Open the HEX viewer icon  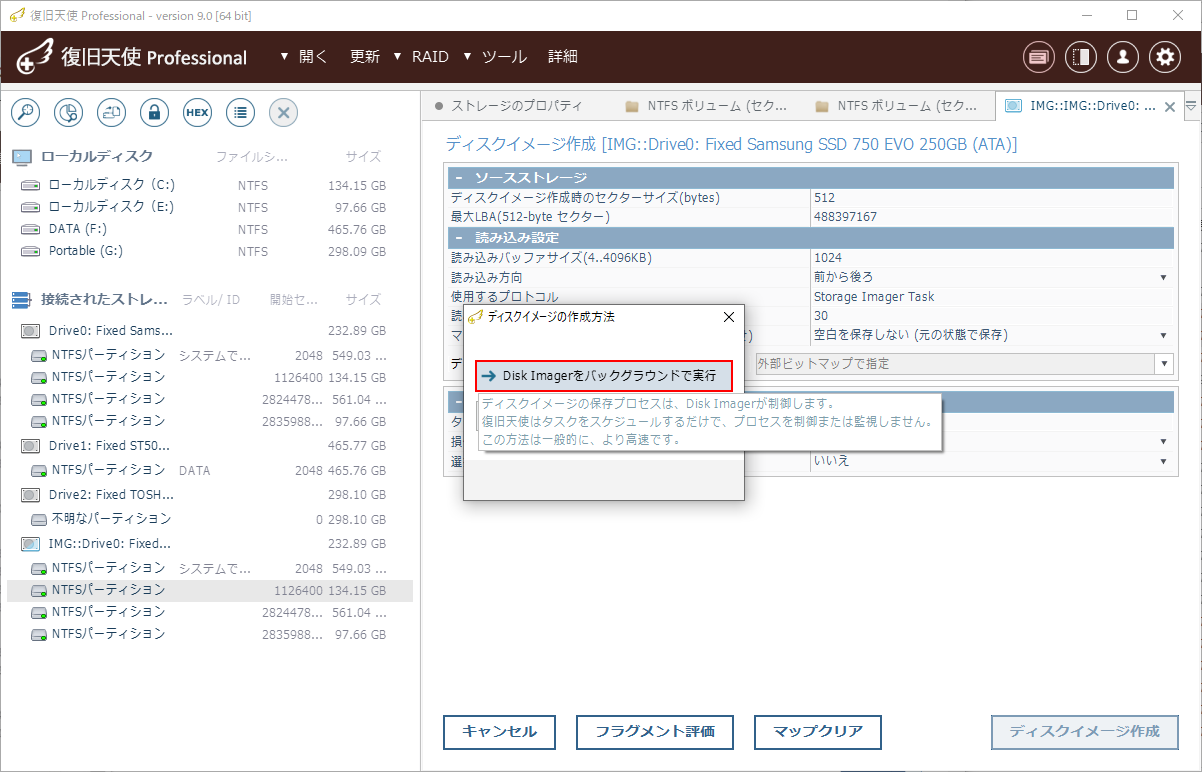[x=197, y=113]
